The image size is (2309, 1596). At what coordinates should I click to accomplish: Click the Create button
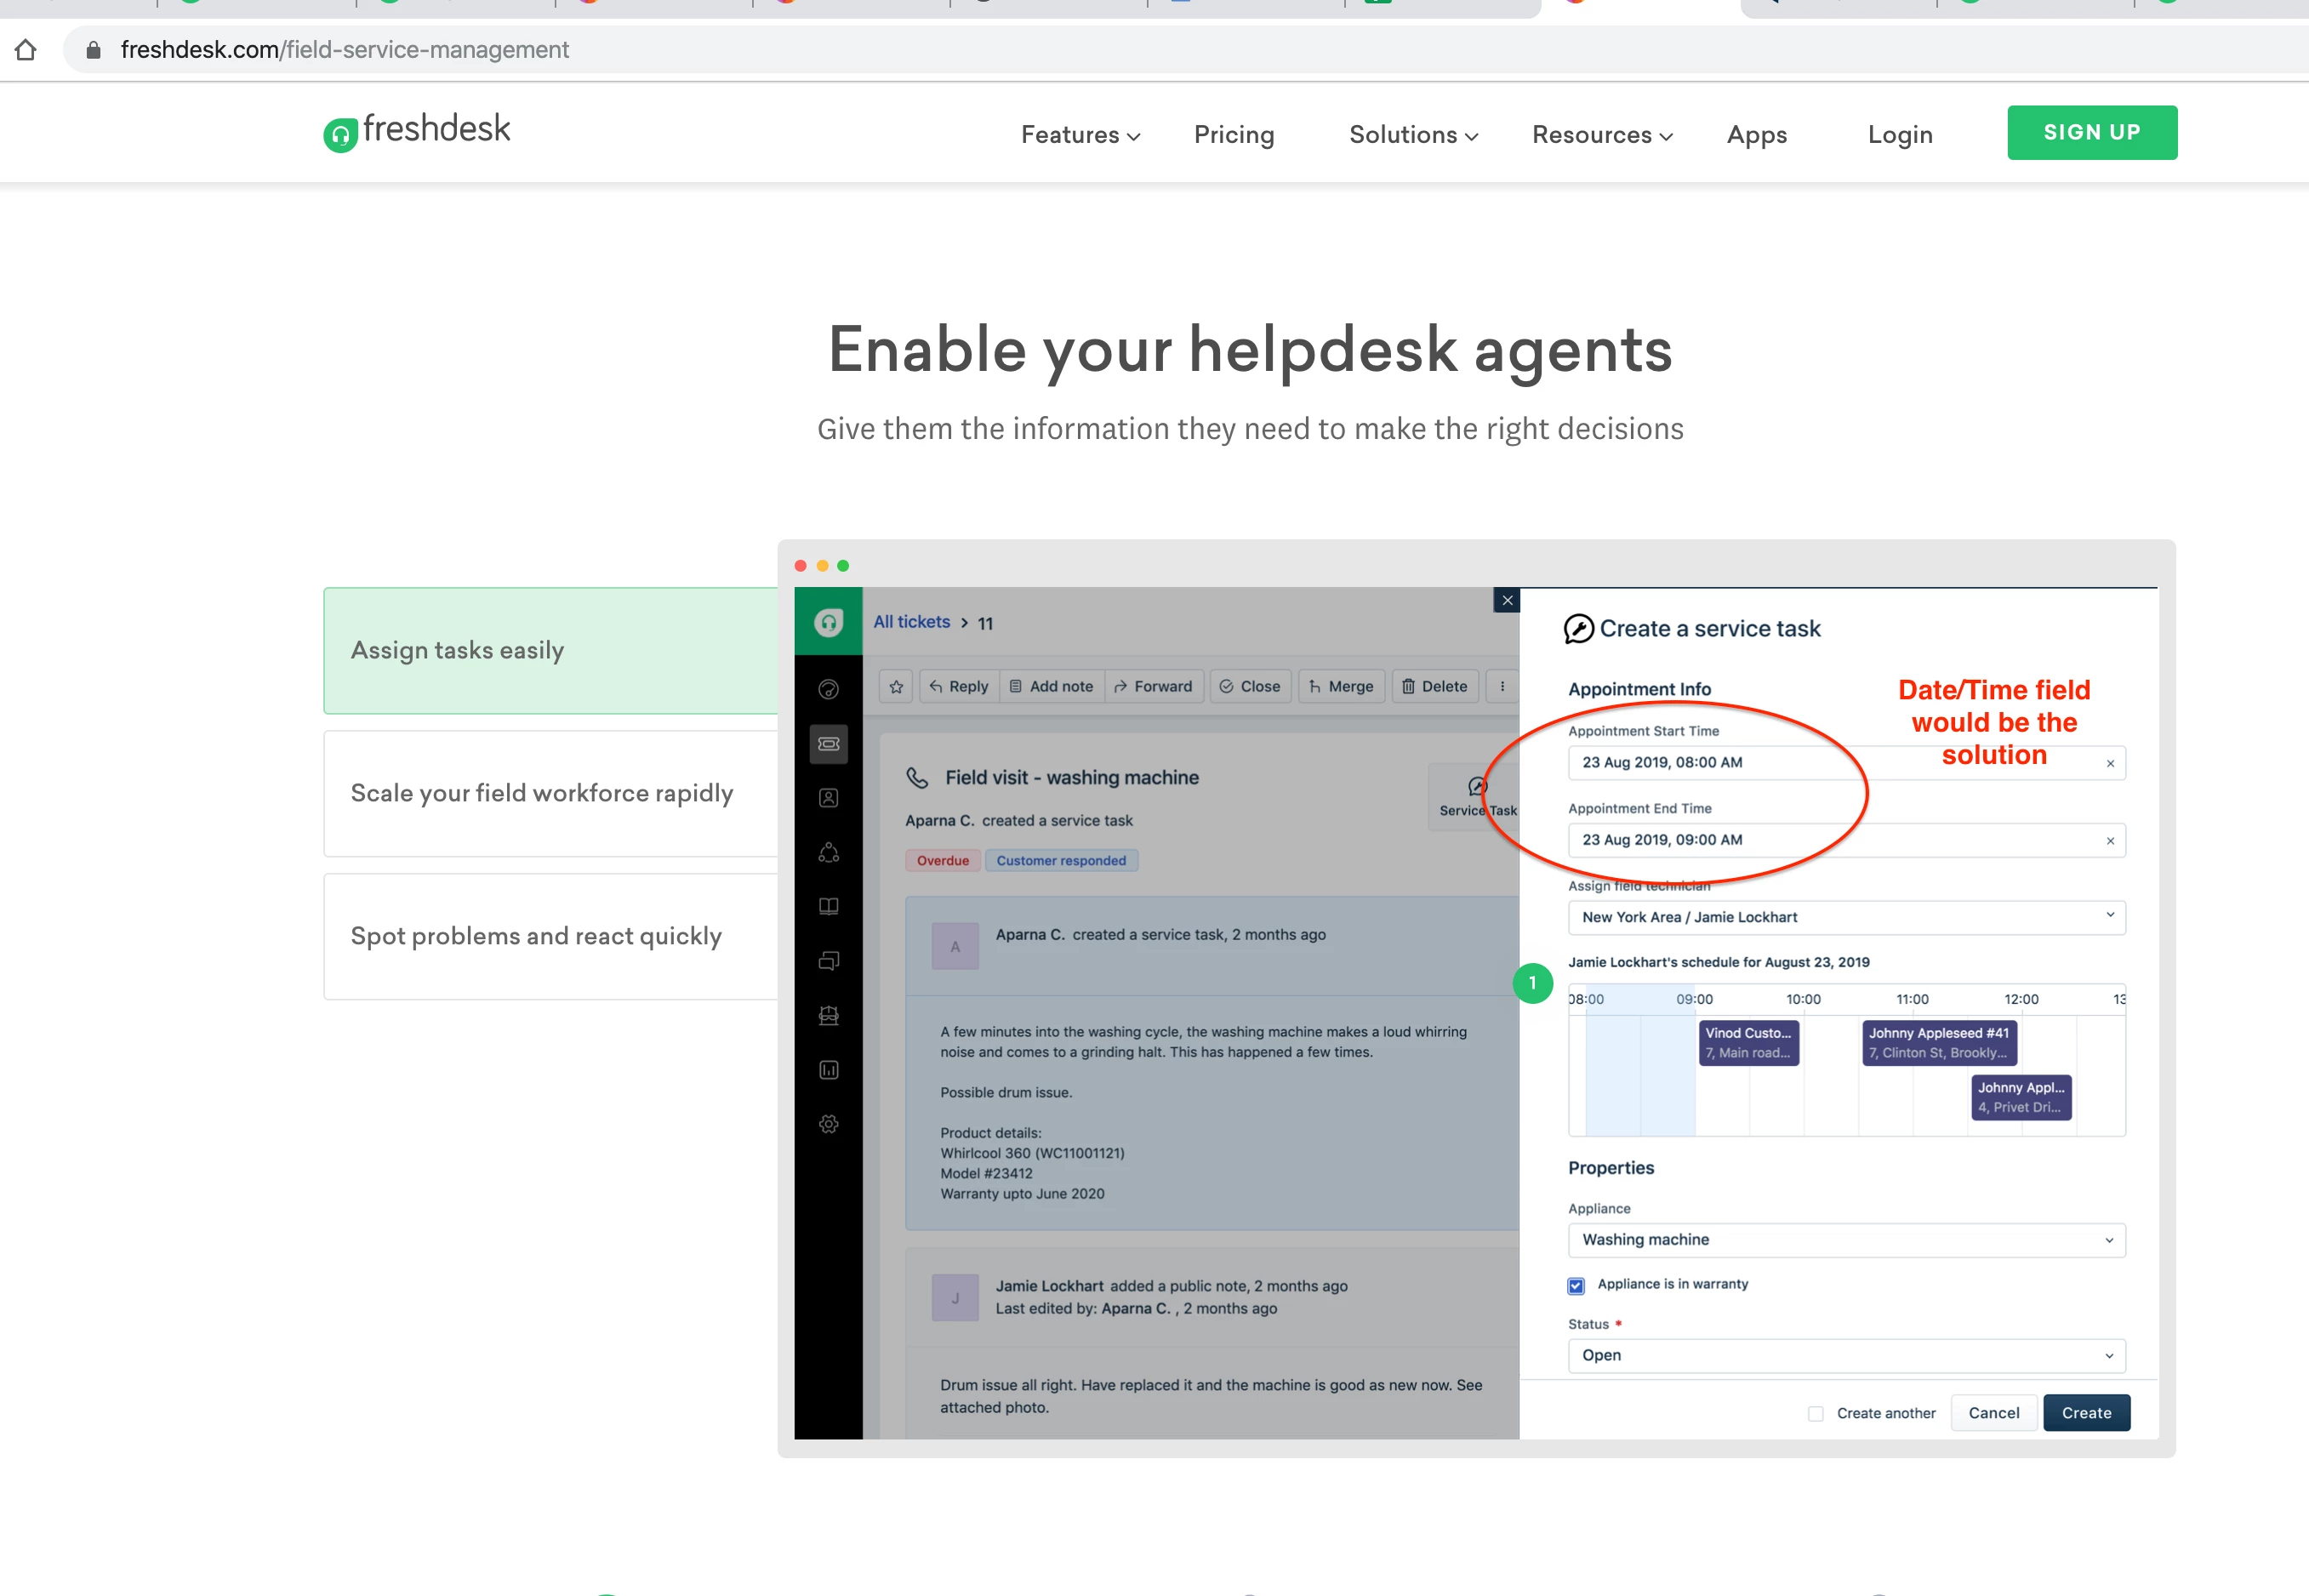pos(2086,1413)
